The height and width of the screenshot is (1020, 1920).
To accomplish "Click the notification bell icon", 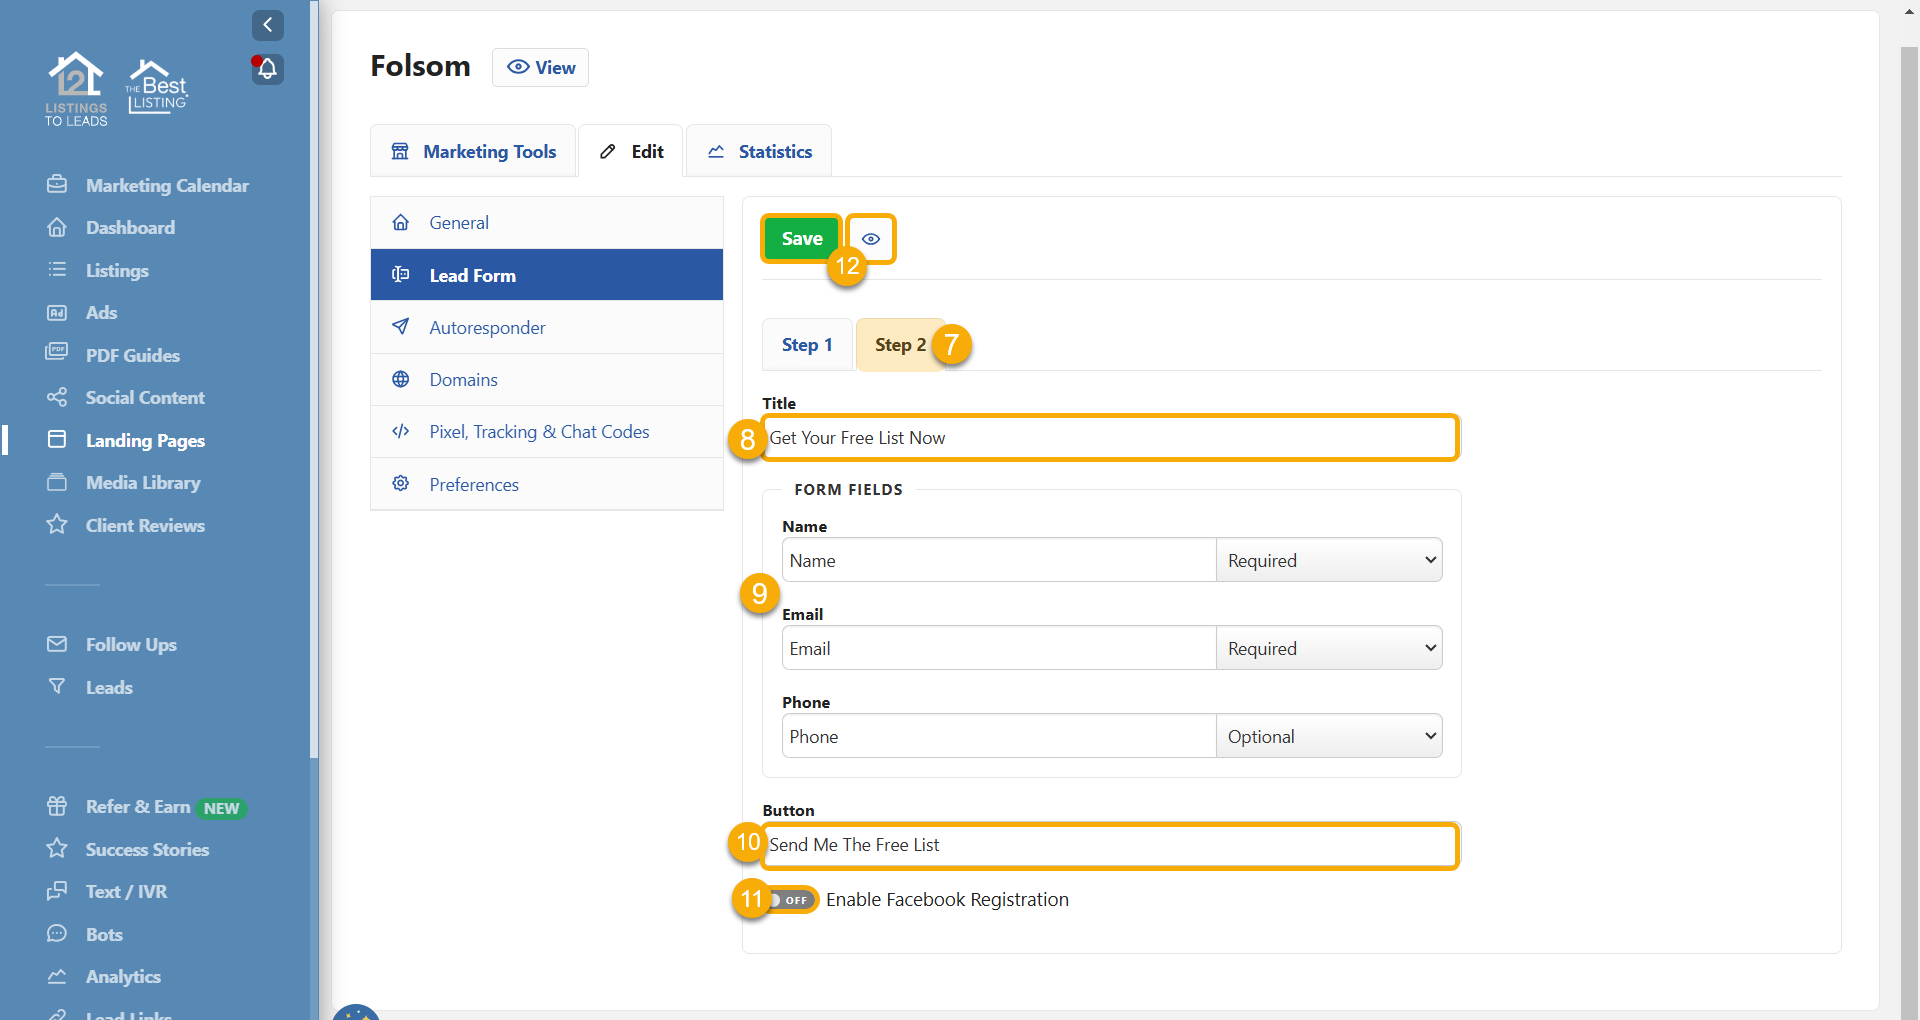I will tap(267, 69).
